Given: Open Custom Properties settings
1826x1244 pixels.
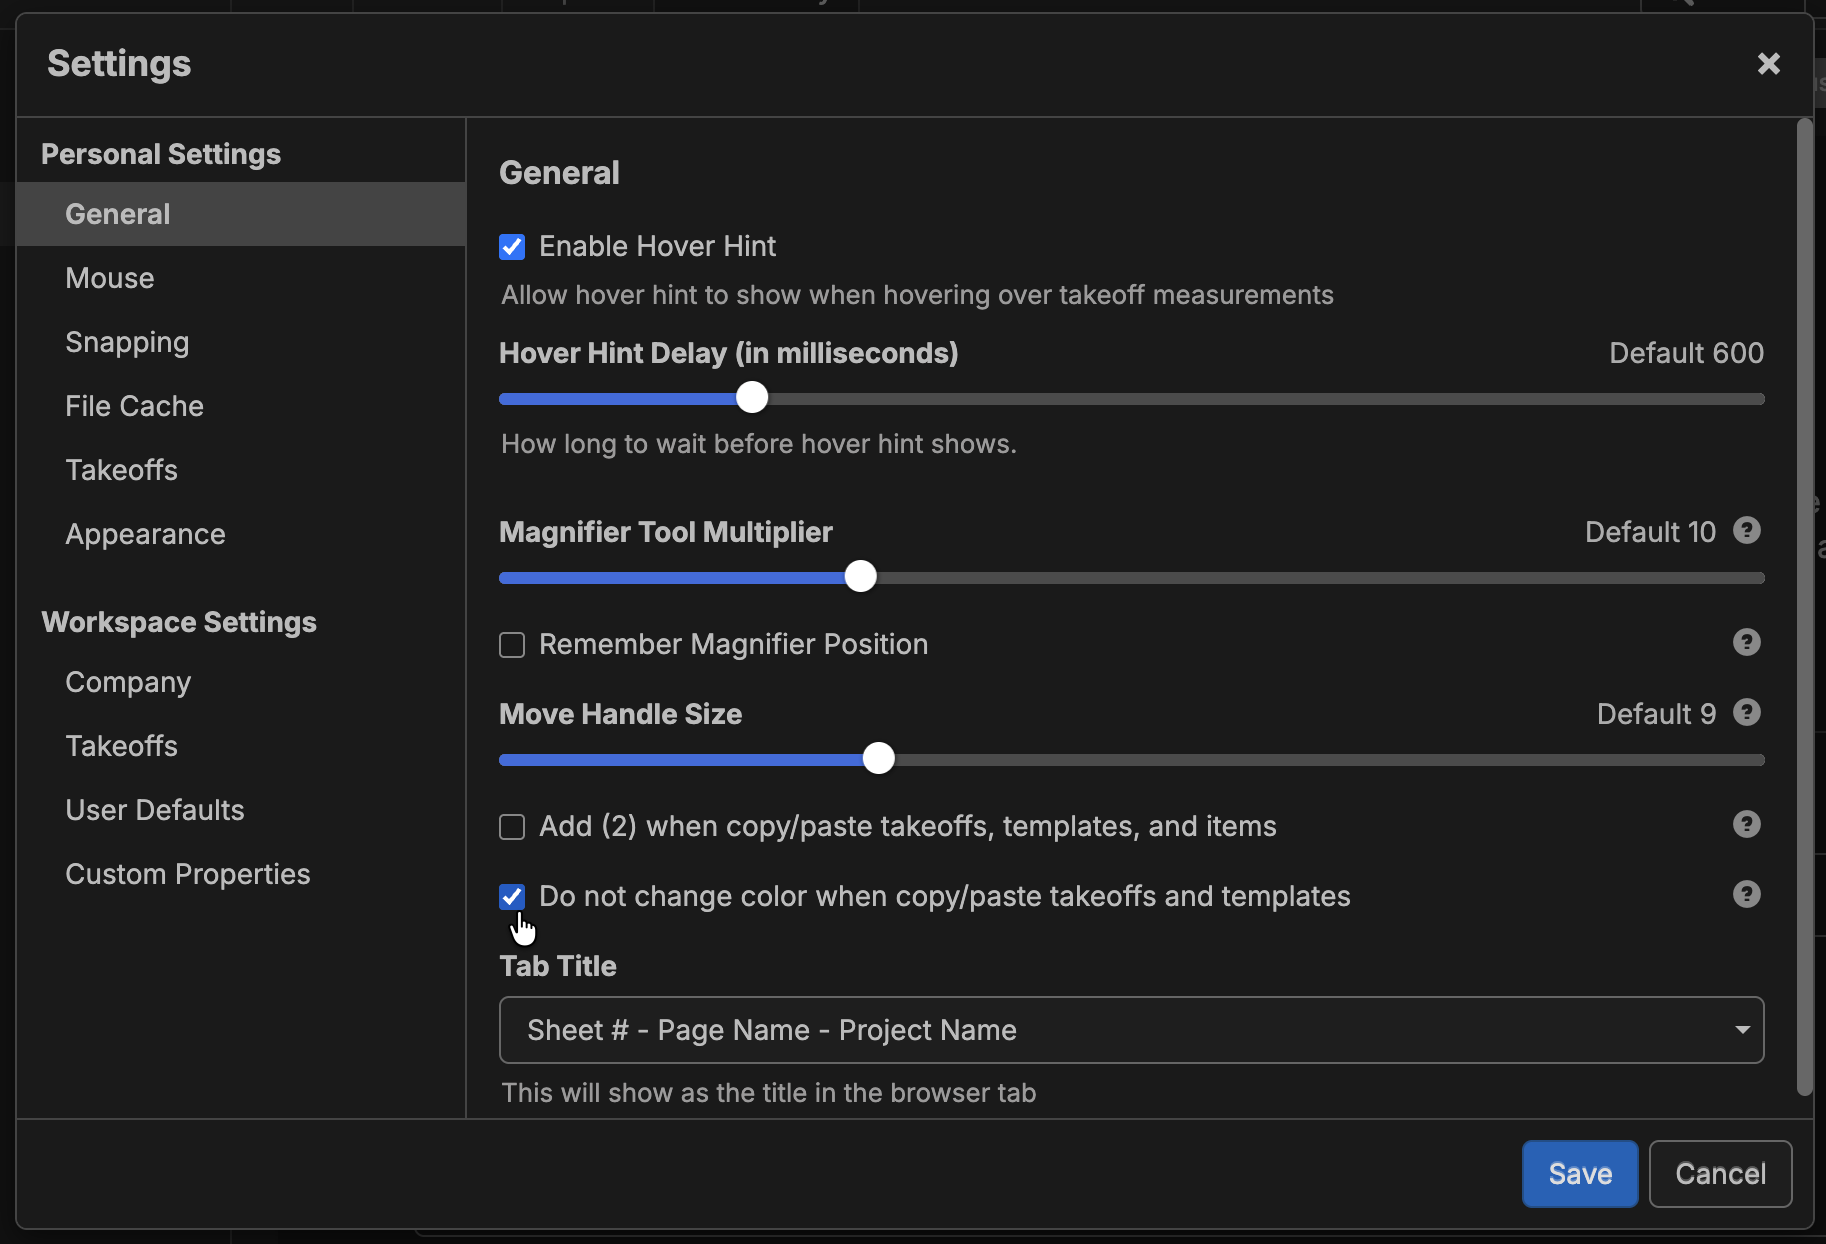Looking at the screenshot, I should coord(188,874).
